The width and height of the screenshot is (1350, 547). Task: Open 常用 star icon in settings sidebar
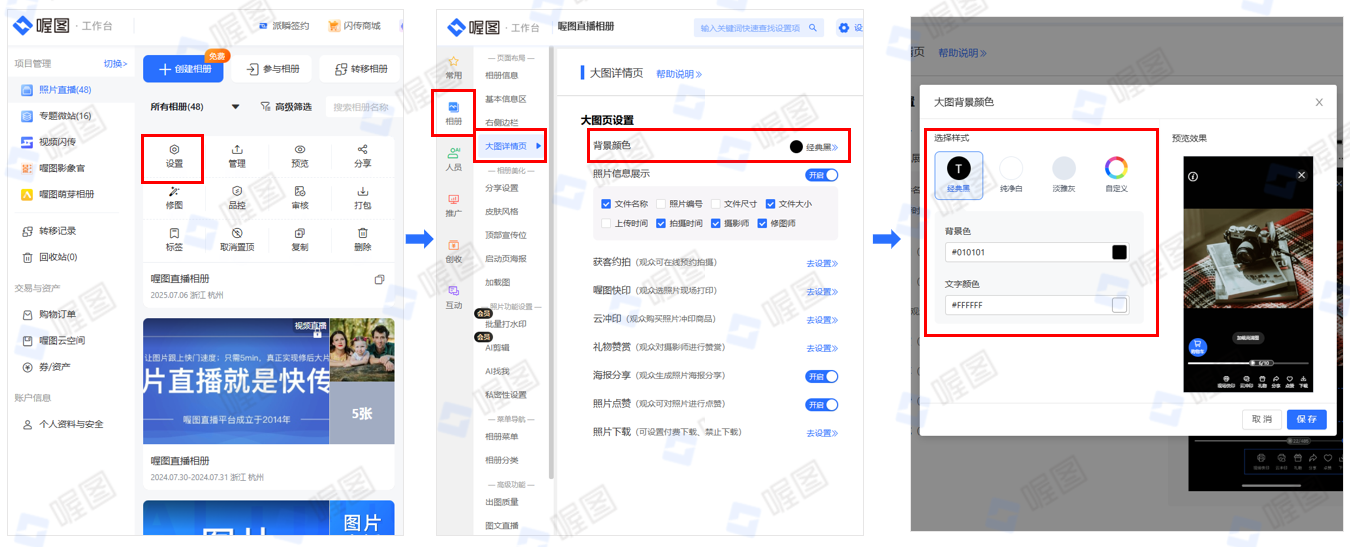[454, 61]
